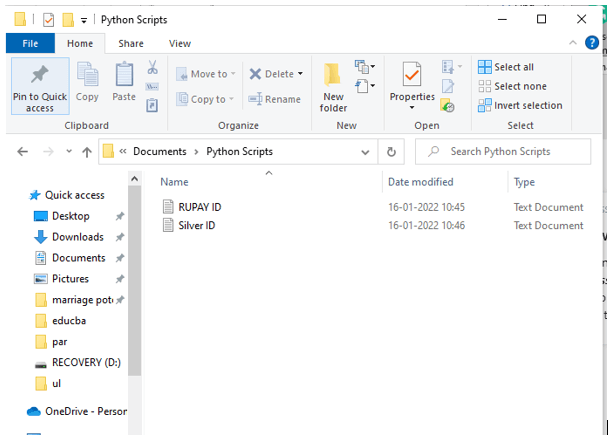
Task: Click the Forward navigation arrow
Action: (48, 151)
